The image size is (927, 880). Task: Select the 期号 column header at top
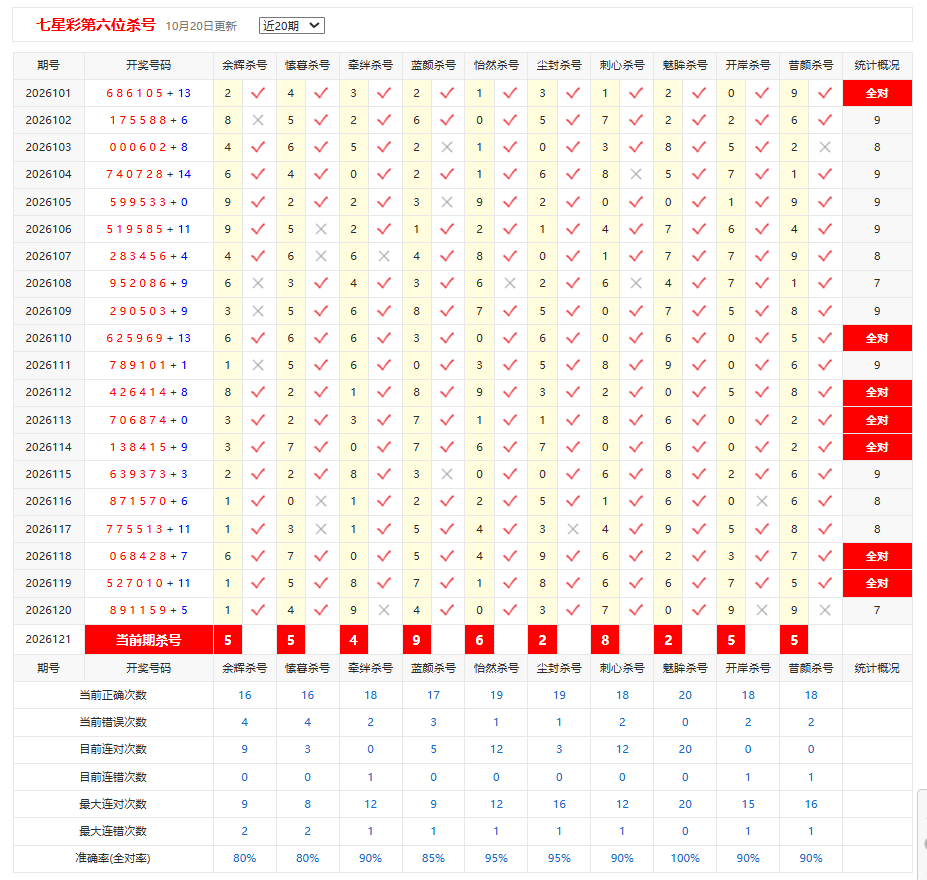coord(48,65)
